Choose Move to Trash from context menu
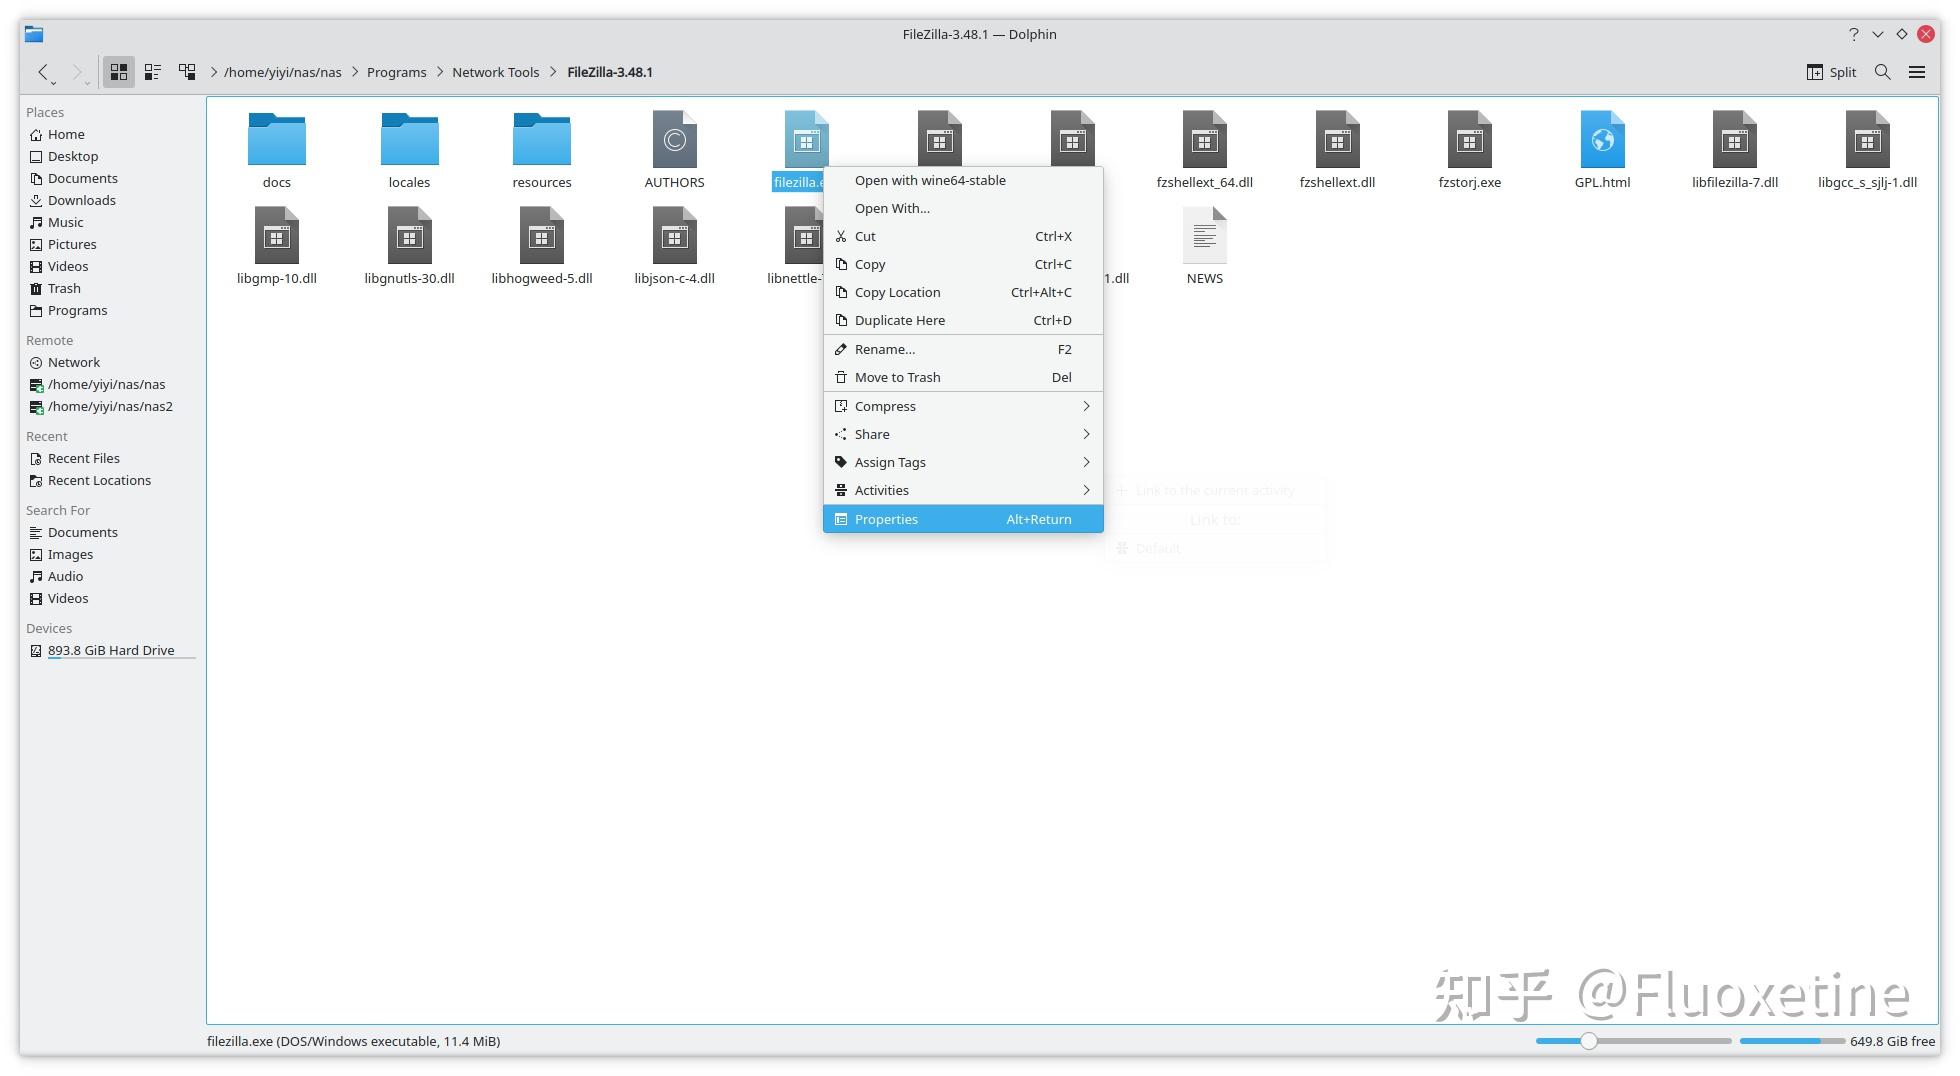The image size is (1960, 1076). 897,377
